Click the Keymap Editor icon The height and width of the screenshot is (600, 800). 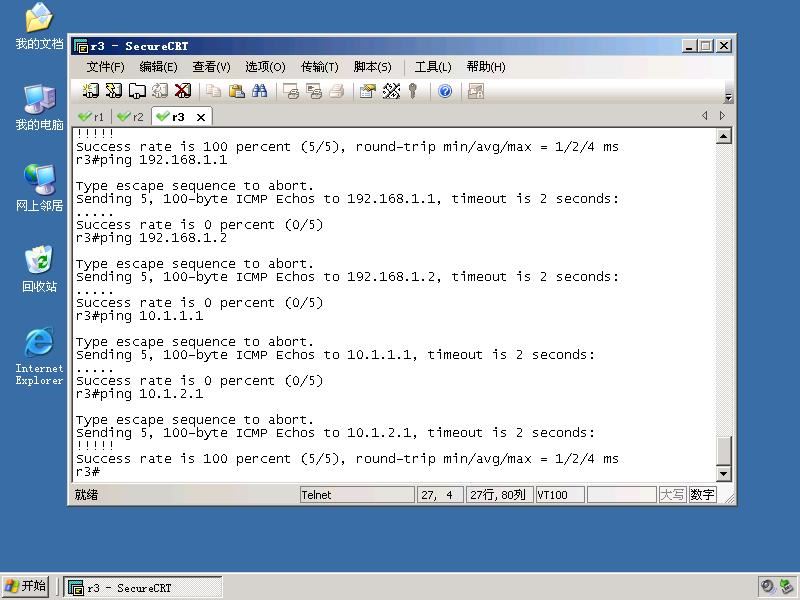point(391,91)
